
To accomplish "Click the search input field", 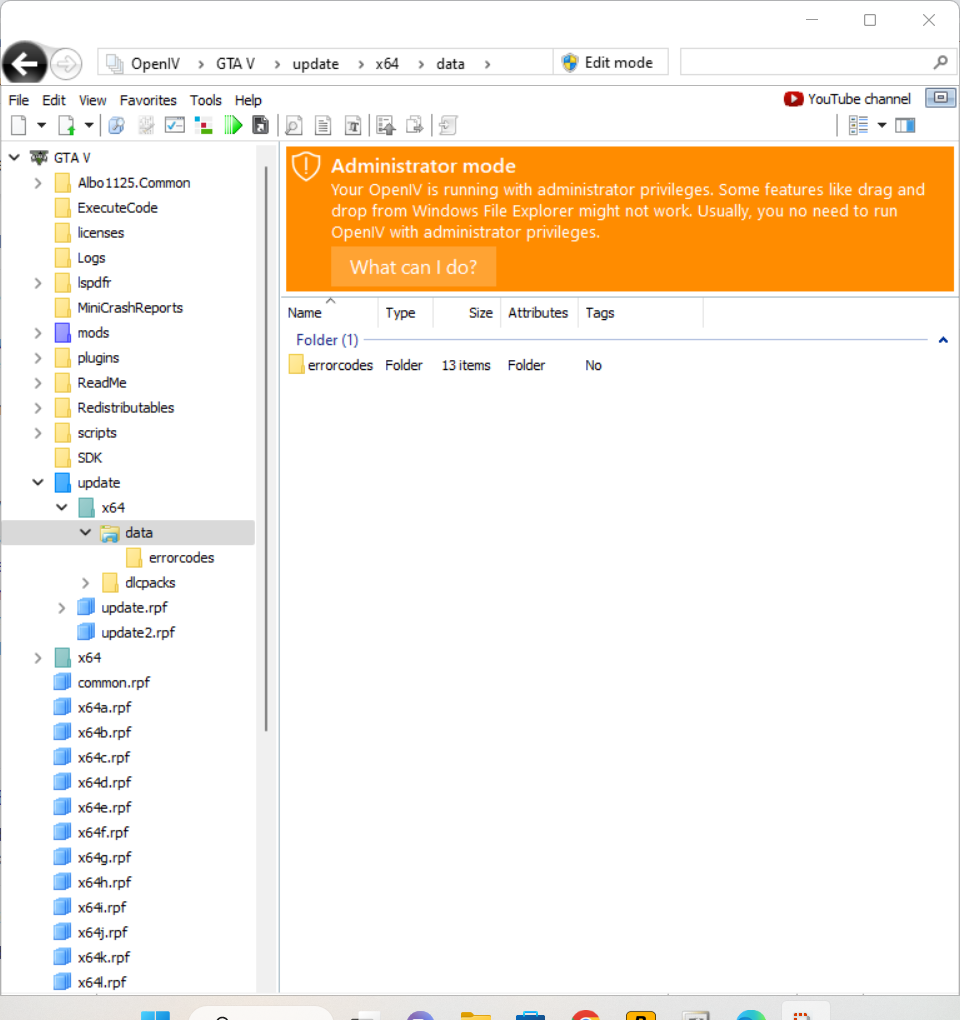I will [x=805, y=63].
